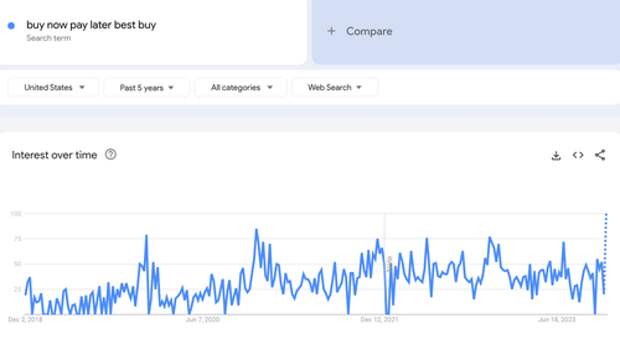Viewport: 620px width, 360px height.
Task: Click the Interest over time heading
Action: click(x=54, y=155)
